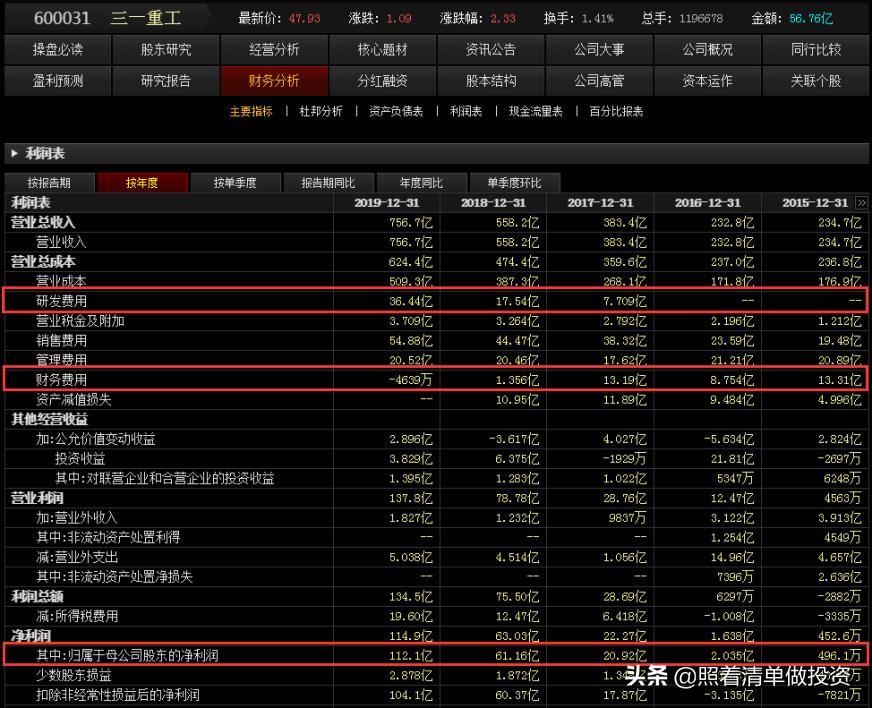Screen dimensions: 872x708
Task: Select the 报告期同比 comparison view
Action: [x=326, y=182]
